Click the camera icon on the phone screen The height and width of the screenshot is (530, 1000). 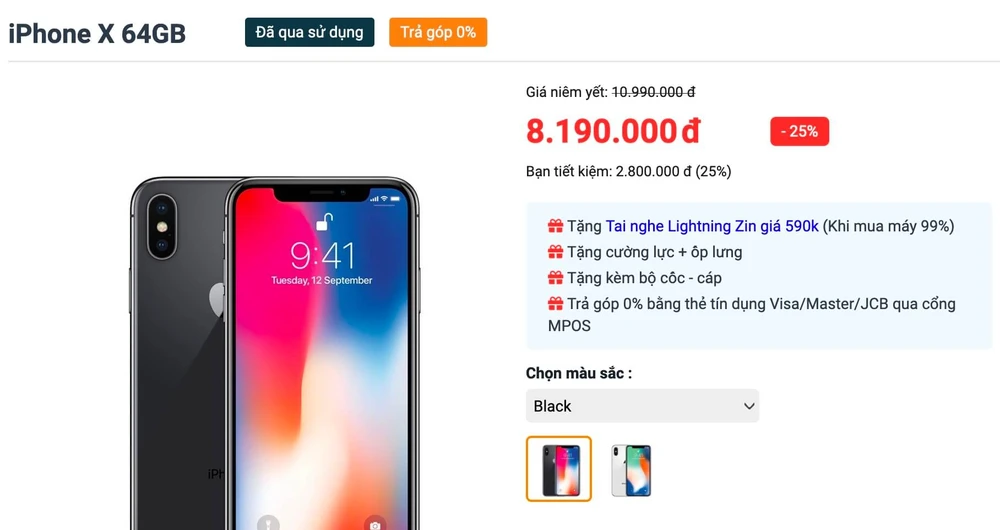coord(375,522)
